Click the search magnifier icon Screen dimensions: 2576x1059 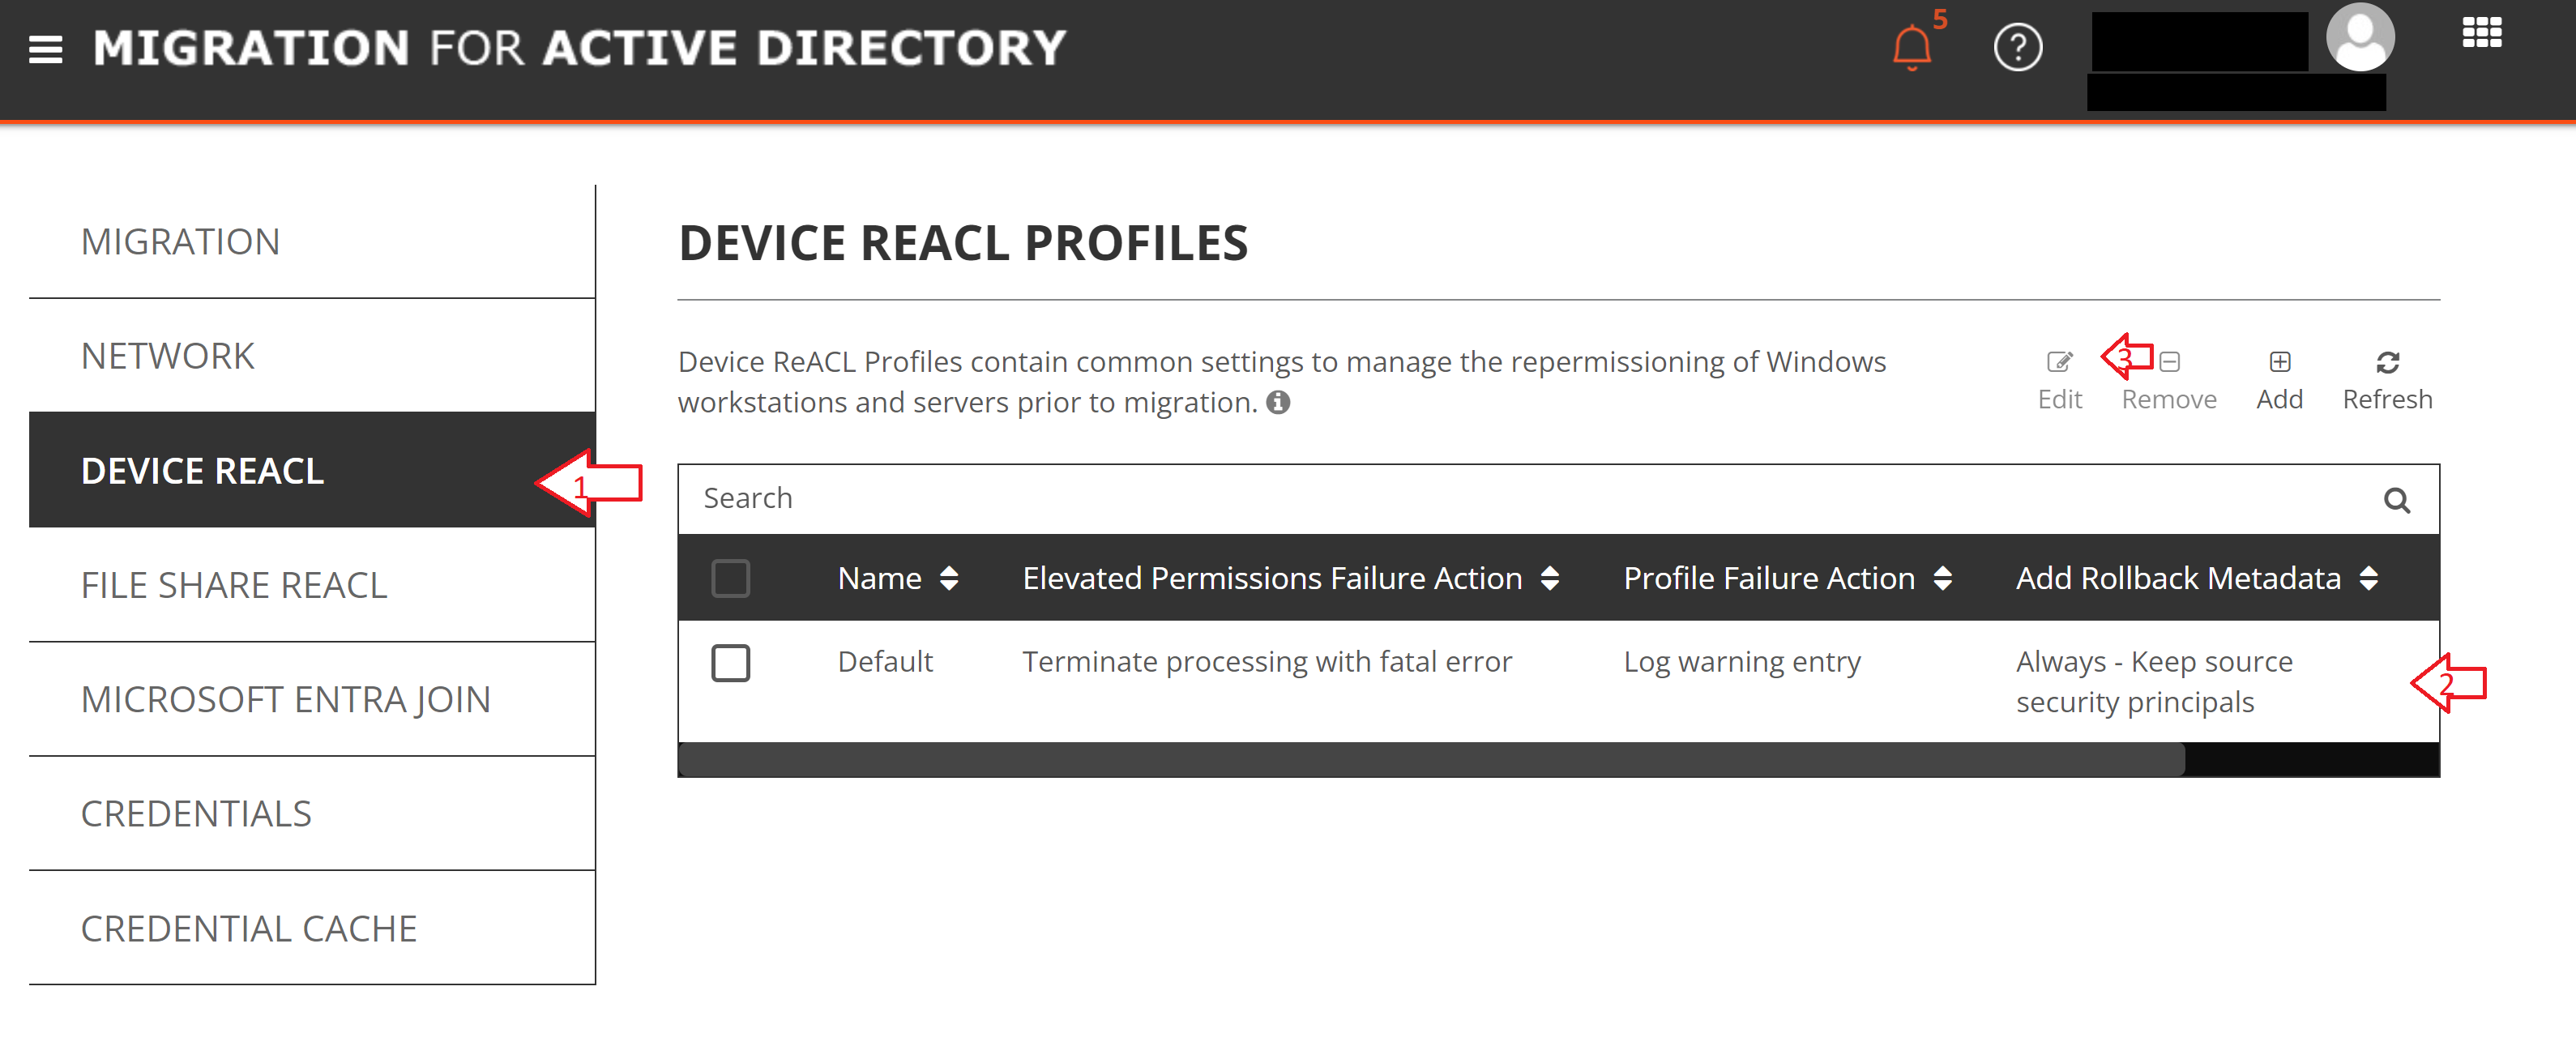(x=2398, y=499)
